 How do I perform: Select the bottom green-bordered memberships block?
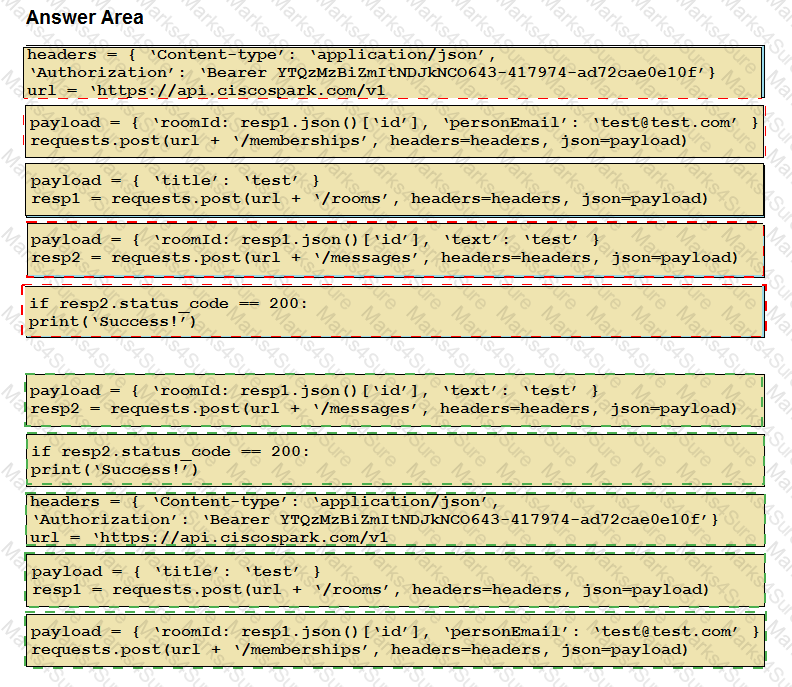[394, 640]
